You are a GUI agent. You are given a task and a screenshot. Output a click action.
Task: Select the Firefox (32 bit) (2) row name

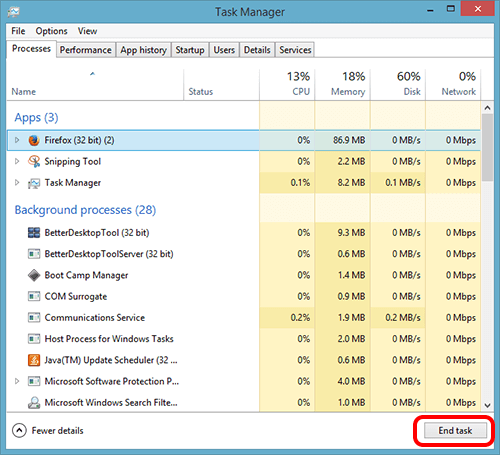click(x=79, y=140)
